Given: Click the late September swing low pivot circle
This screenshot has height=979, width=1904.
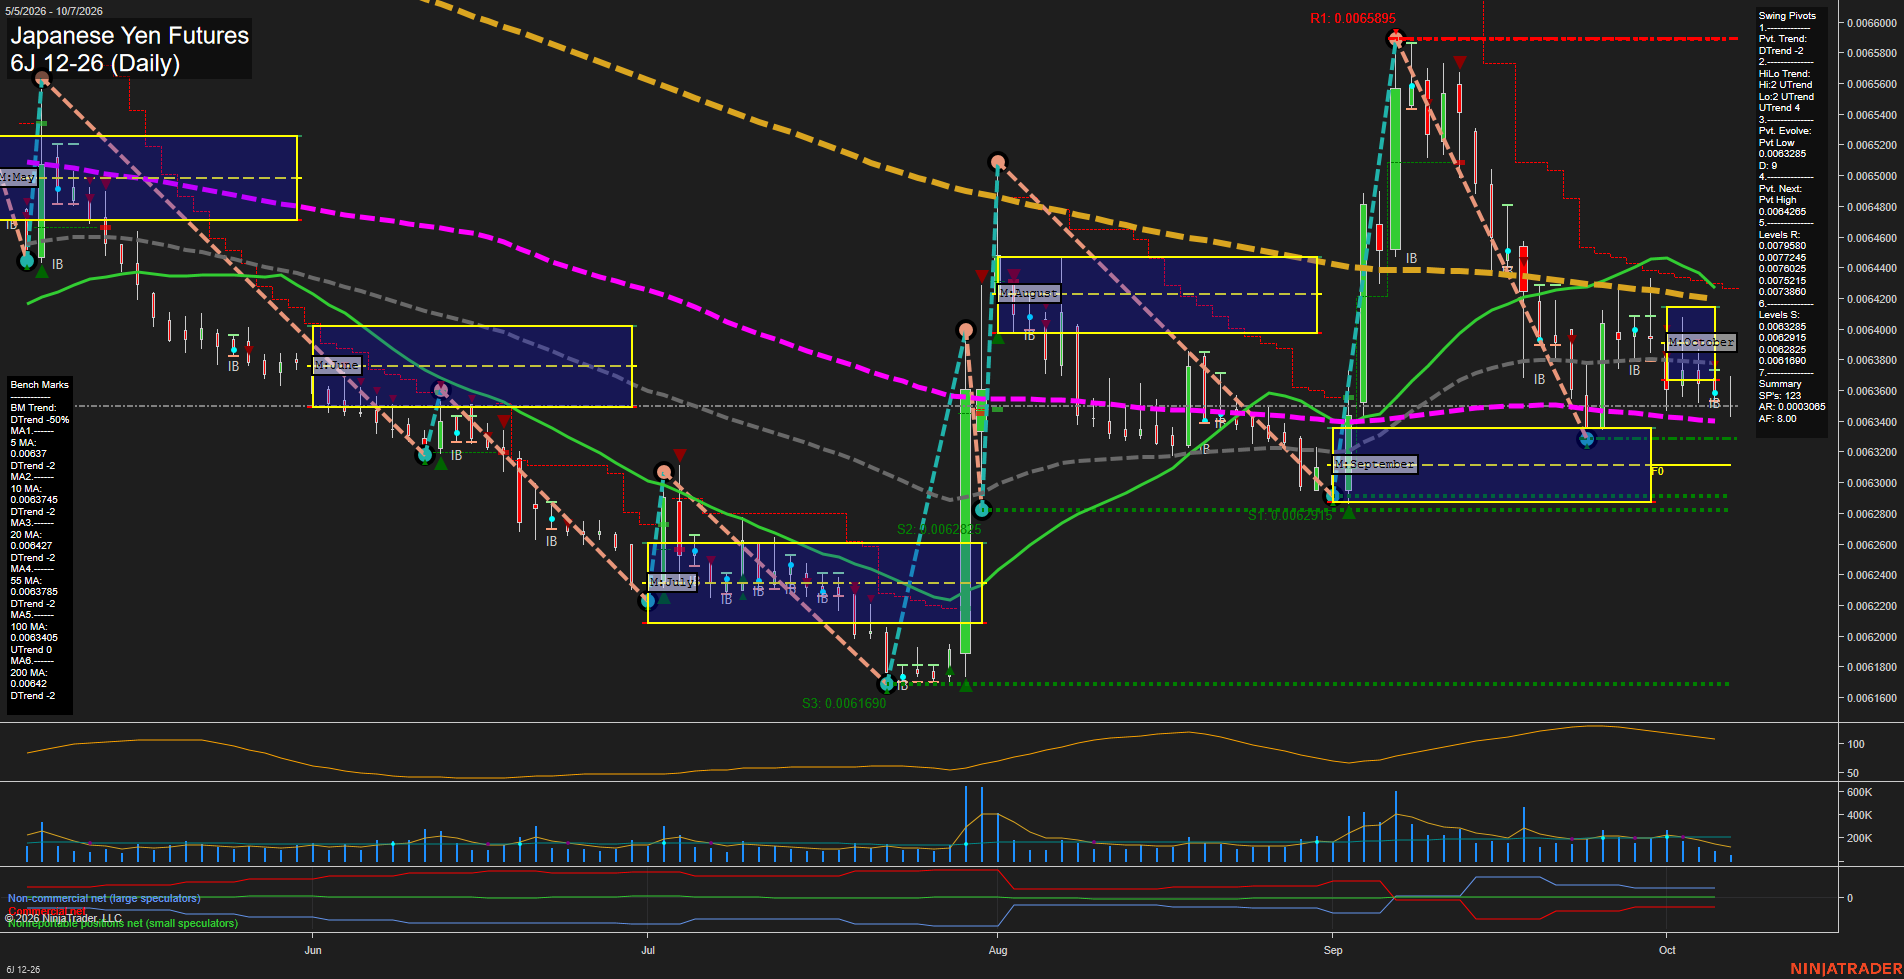Looking at the screenshot, I should pos(1586,439).
